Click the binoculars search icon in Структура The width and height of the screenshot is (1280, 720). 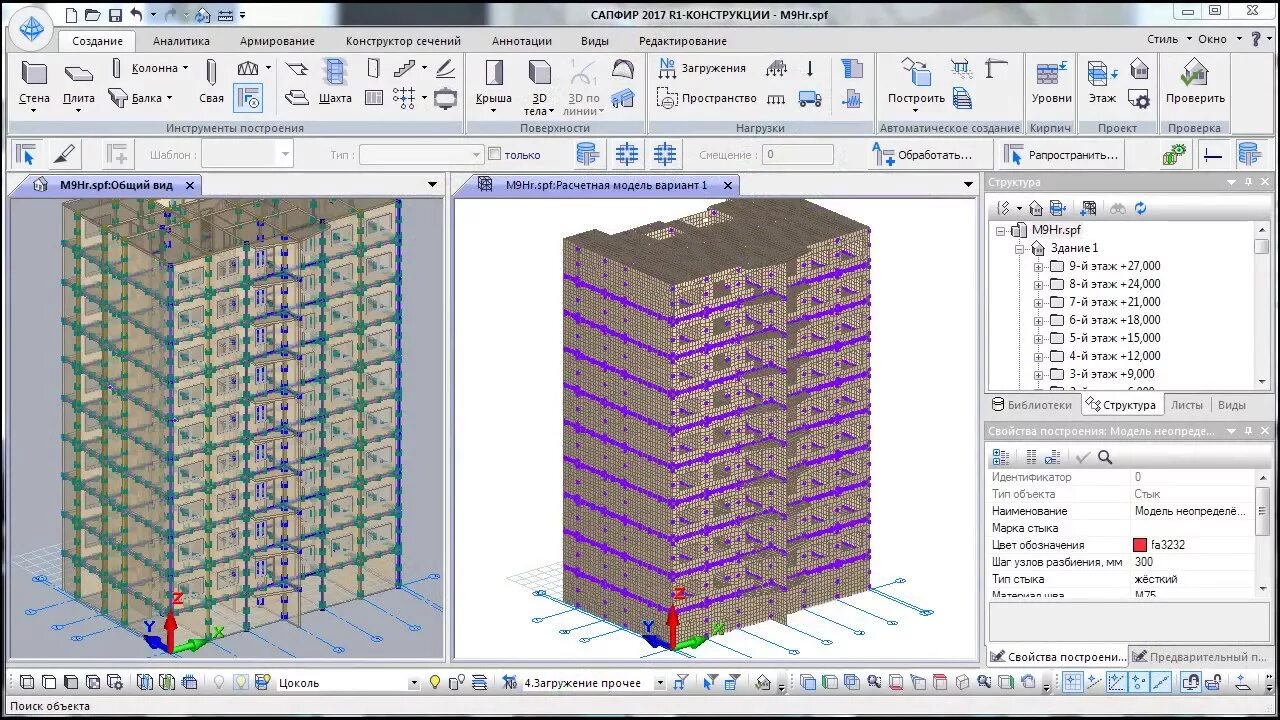coord(1117,208)
